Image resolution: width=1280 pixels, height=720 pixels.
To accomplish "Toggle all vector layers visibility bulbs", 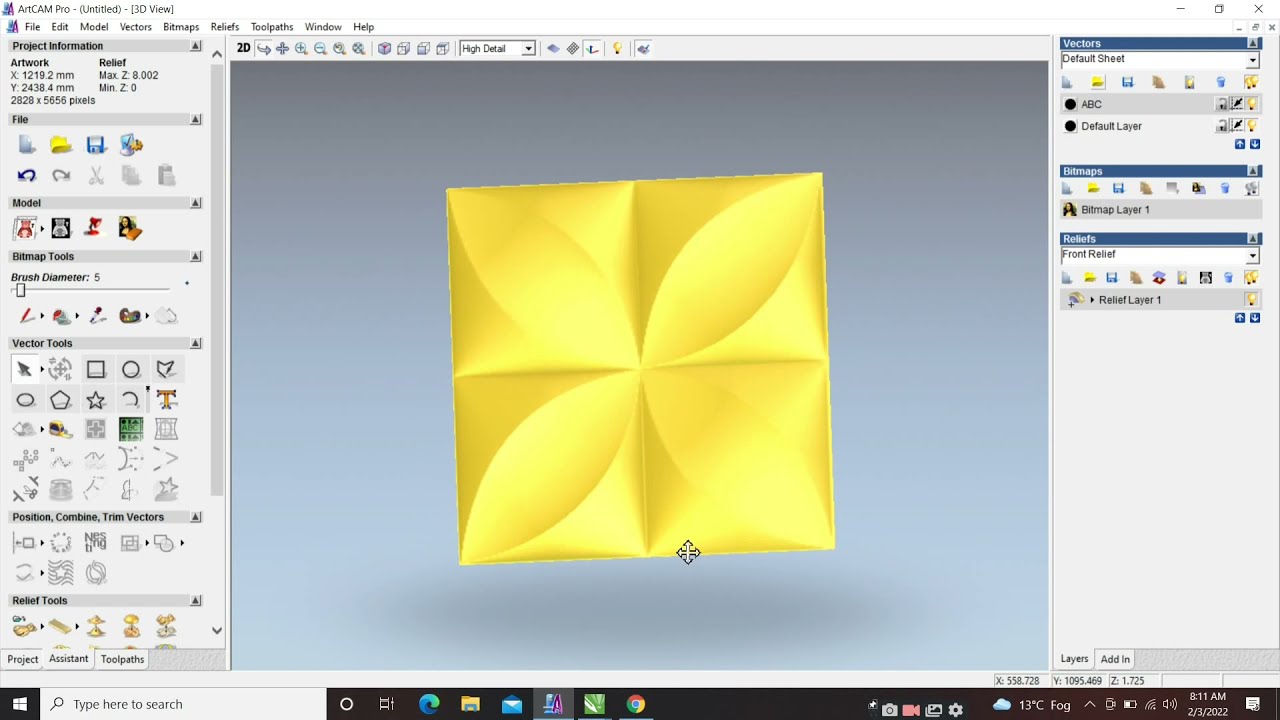I will point(1251,82).
